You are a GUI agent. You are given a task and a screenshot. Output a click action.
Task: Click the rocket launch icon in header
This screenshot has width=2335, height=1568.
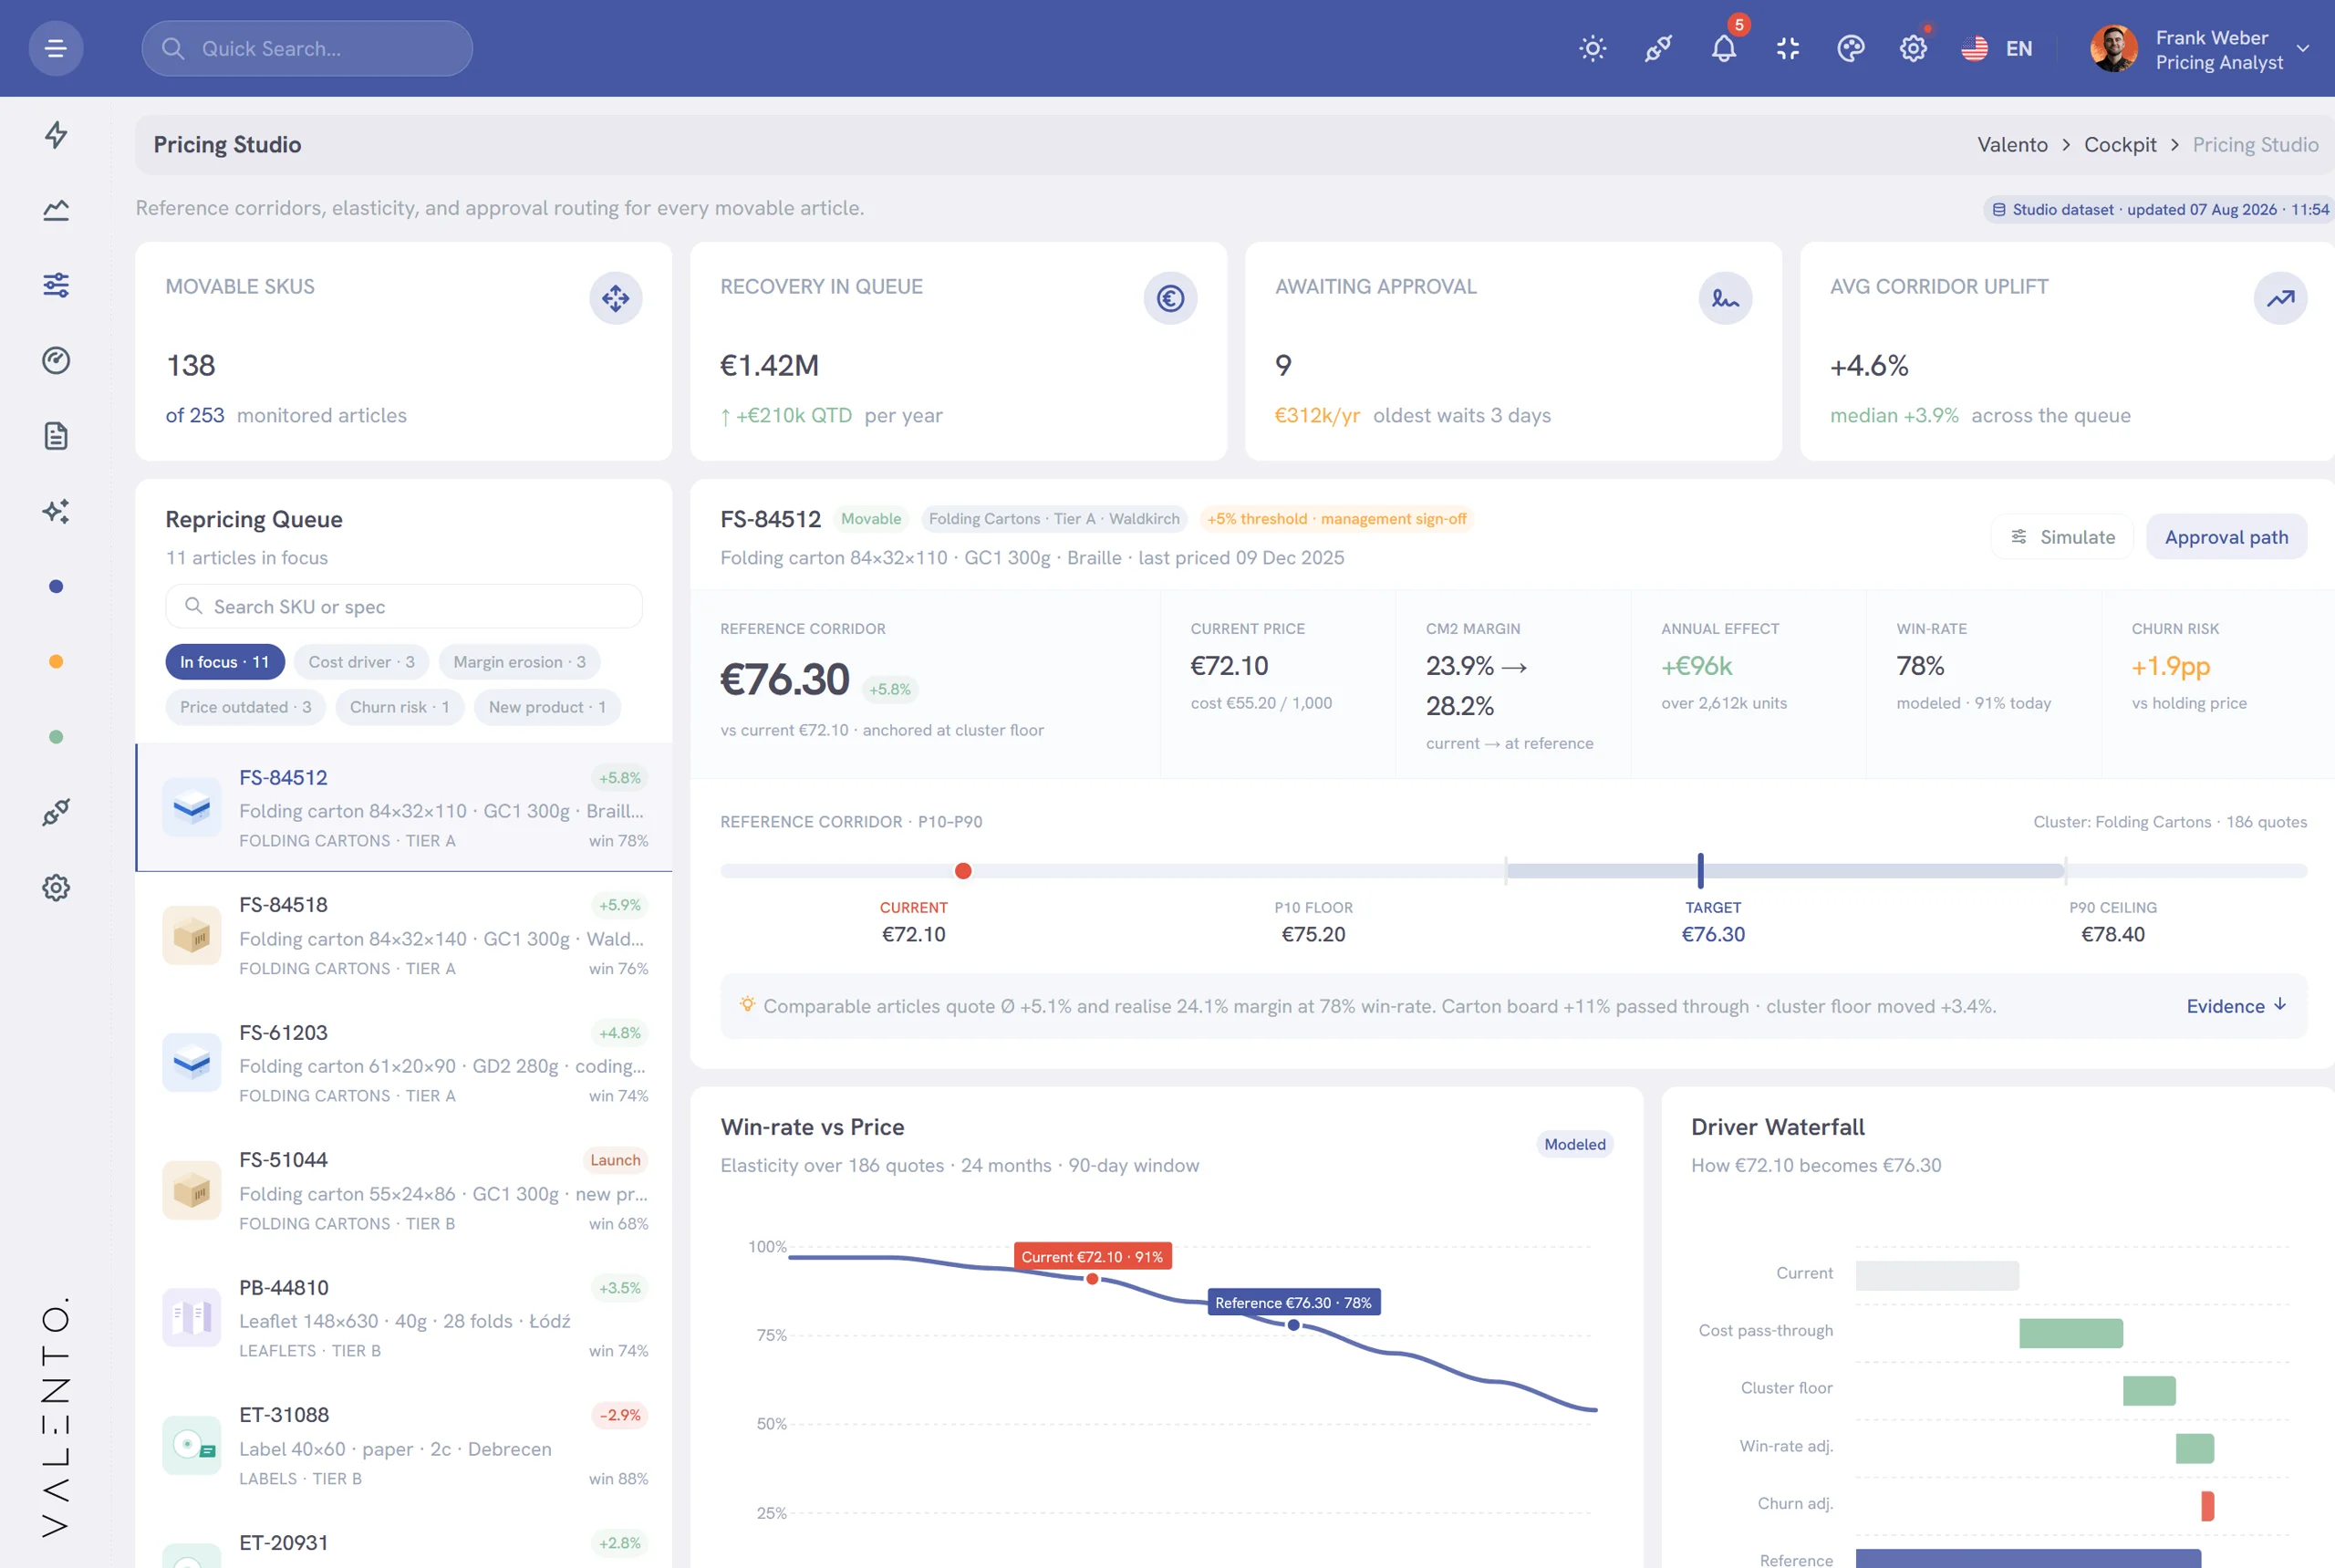click(x=1658, y=48)
